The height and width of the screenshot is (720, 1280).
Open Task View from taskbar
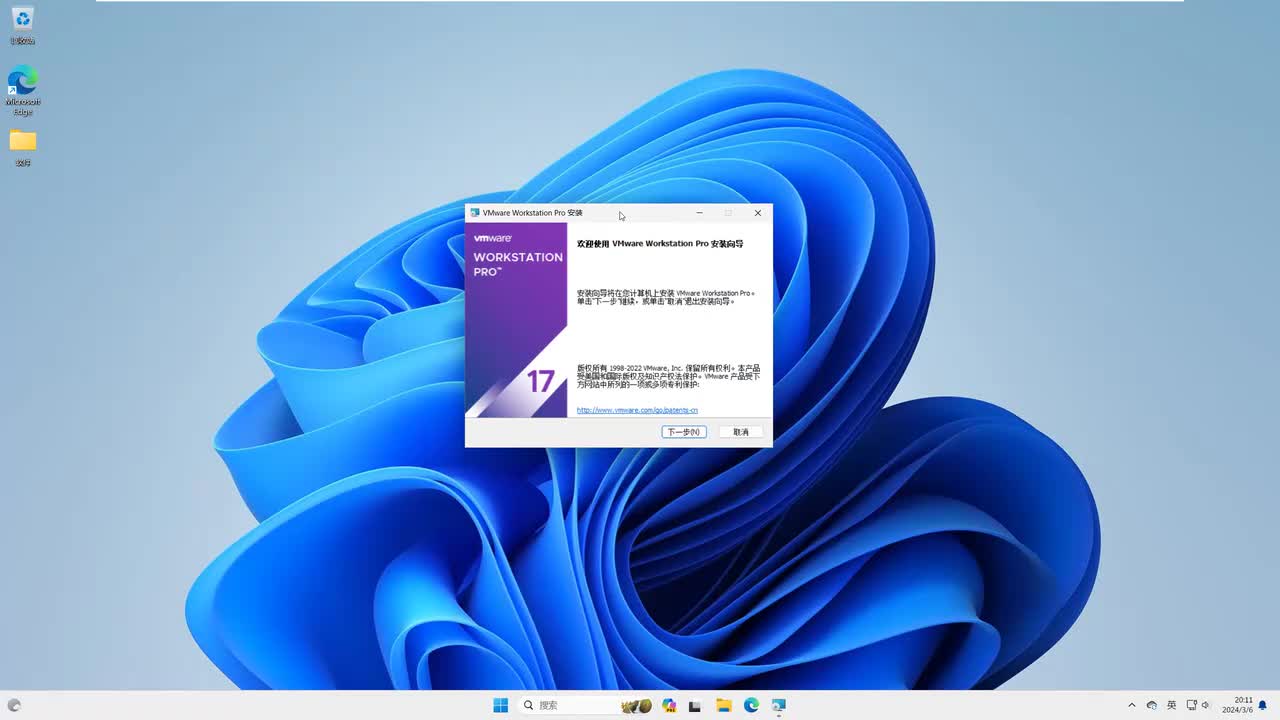point(695,705)
